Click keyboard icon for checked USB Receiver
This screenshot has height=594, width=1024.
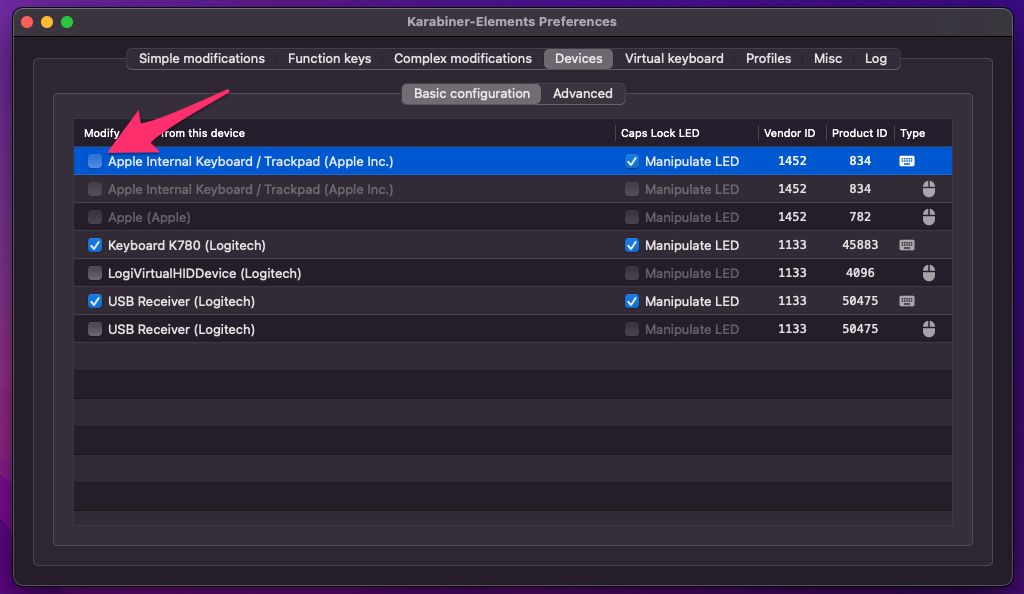coord(906,301)
